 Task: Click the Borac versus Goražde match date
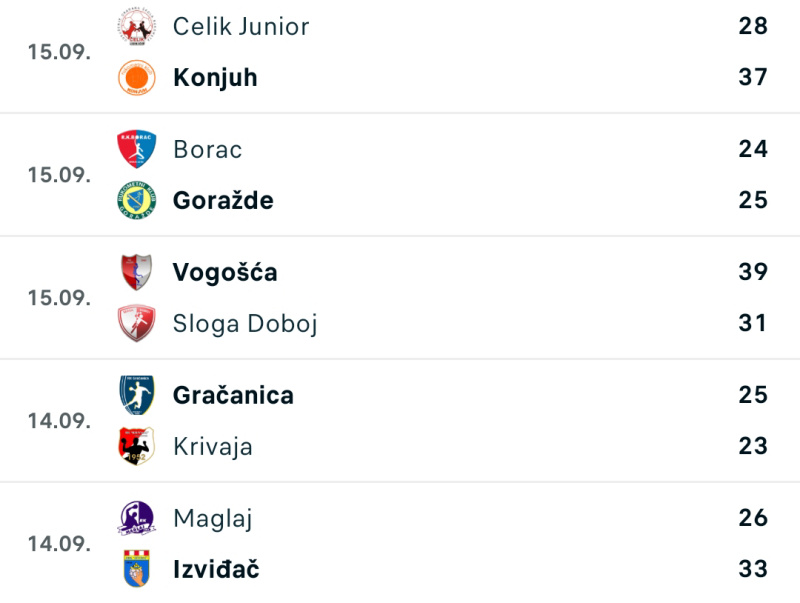click(59, 175)
